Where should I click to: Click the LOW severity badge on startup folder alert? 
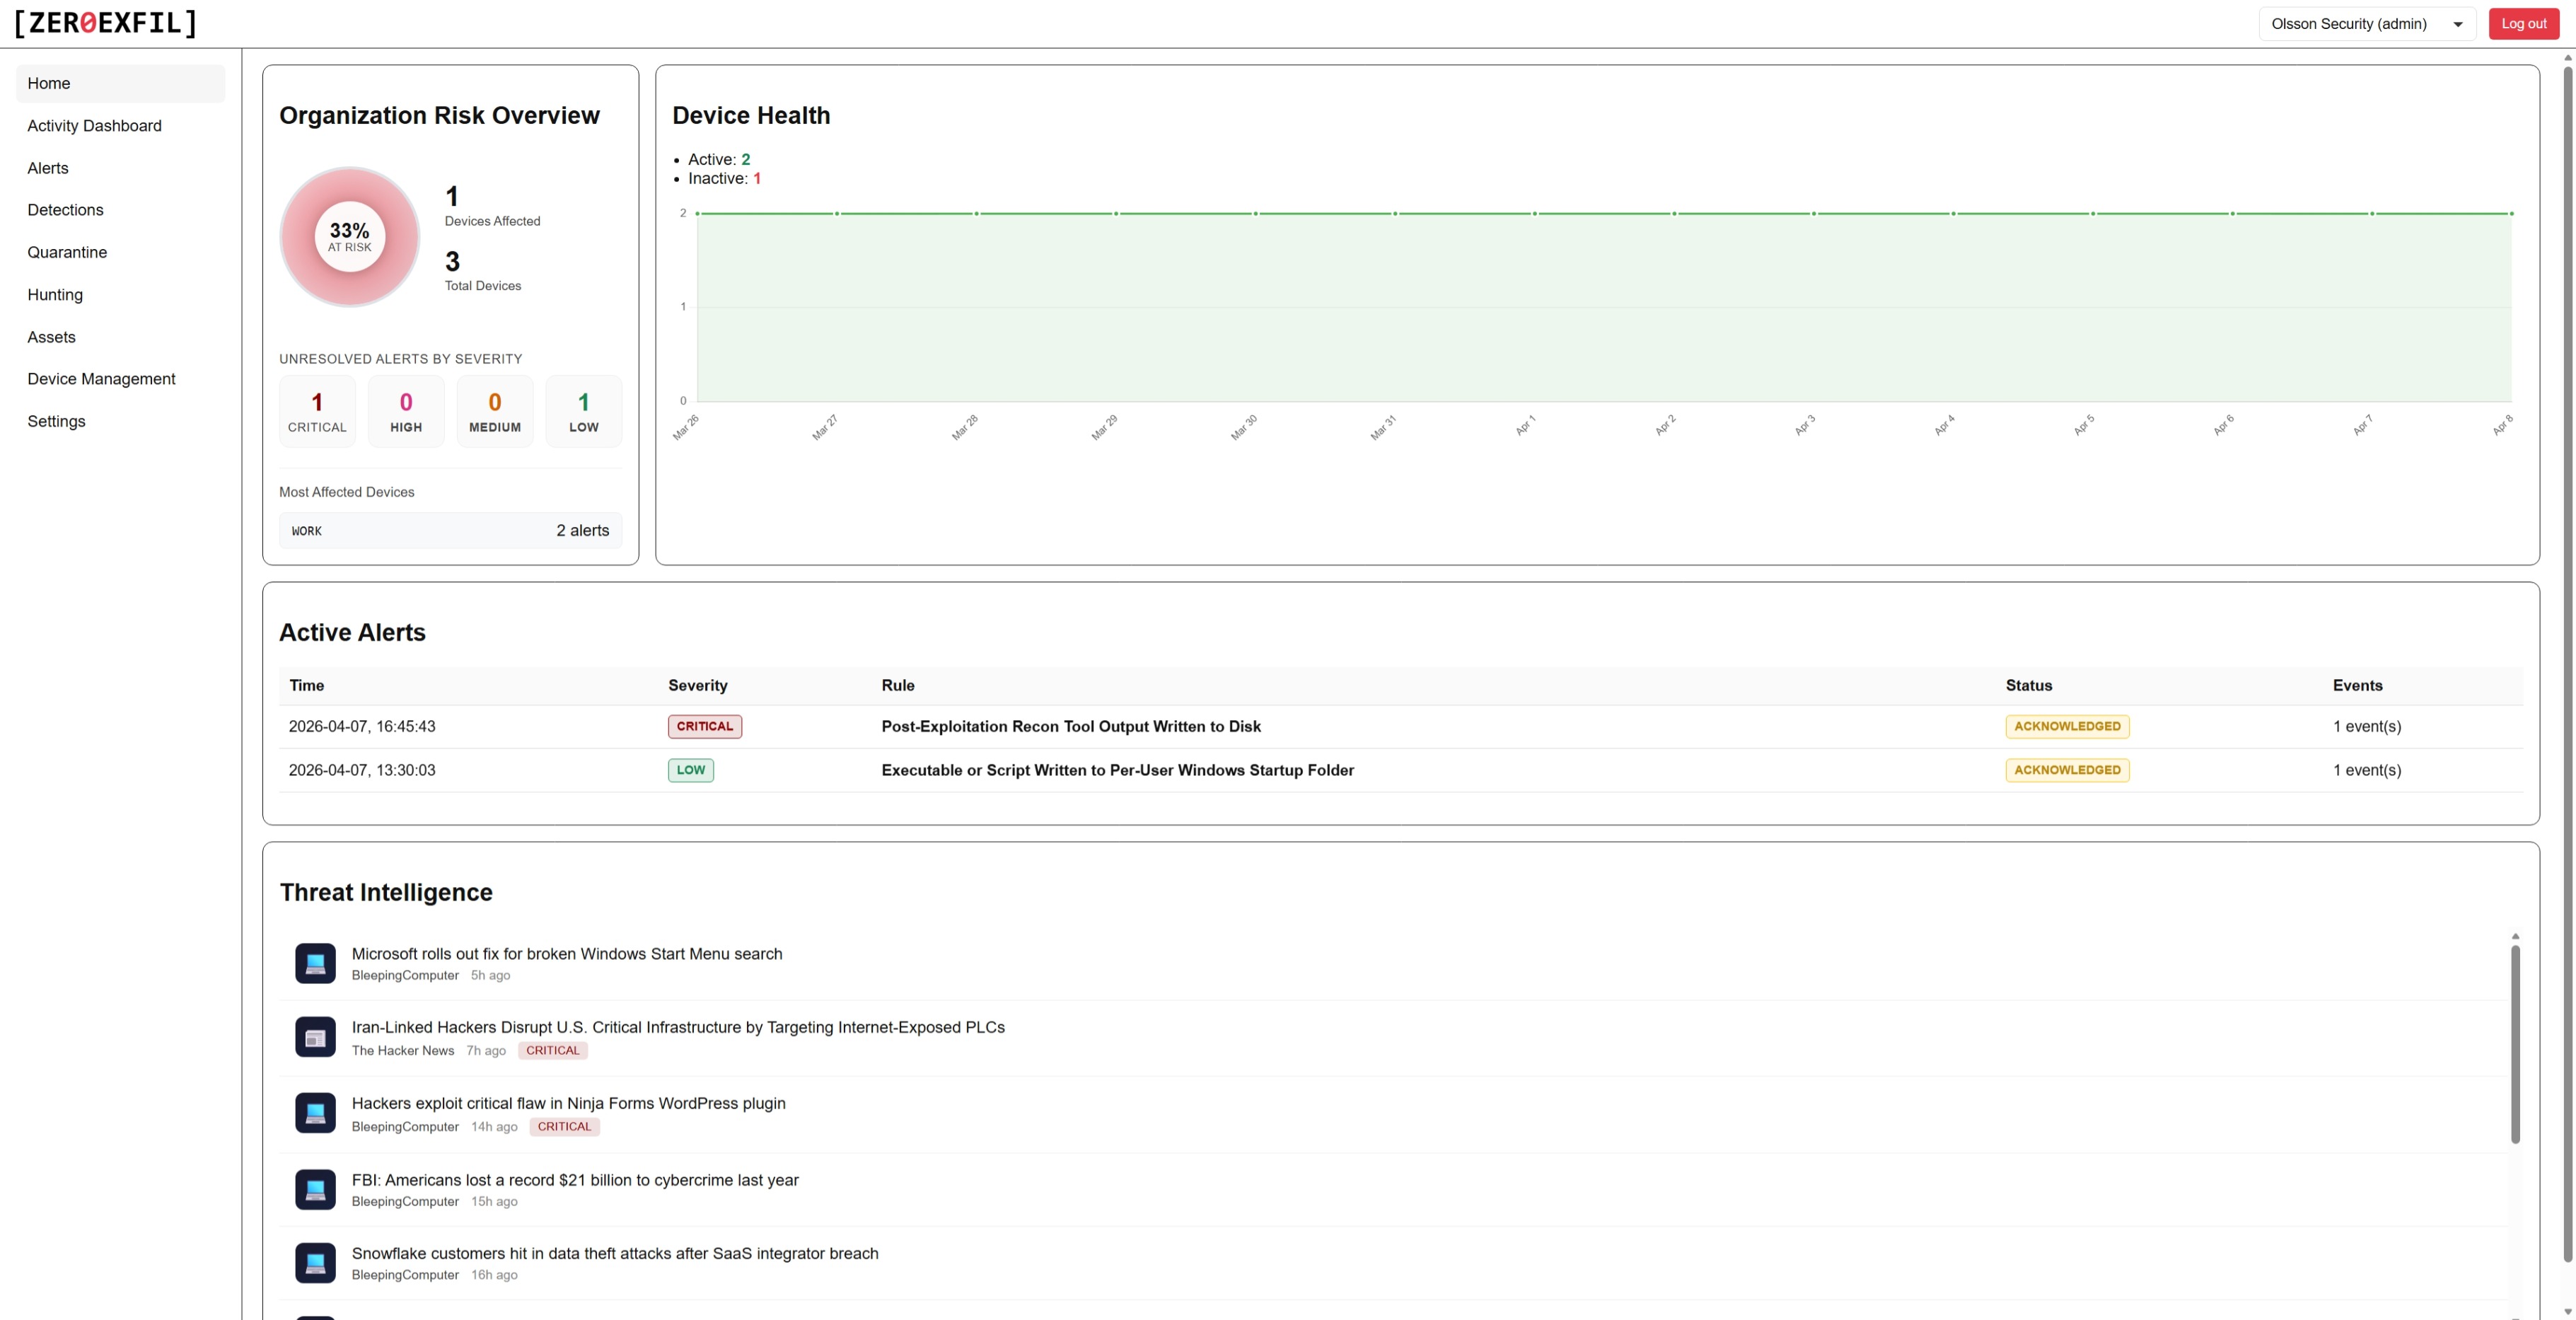[689, 770]
